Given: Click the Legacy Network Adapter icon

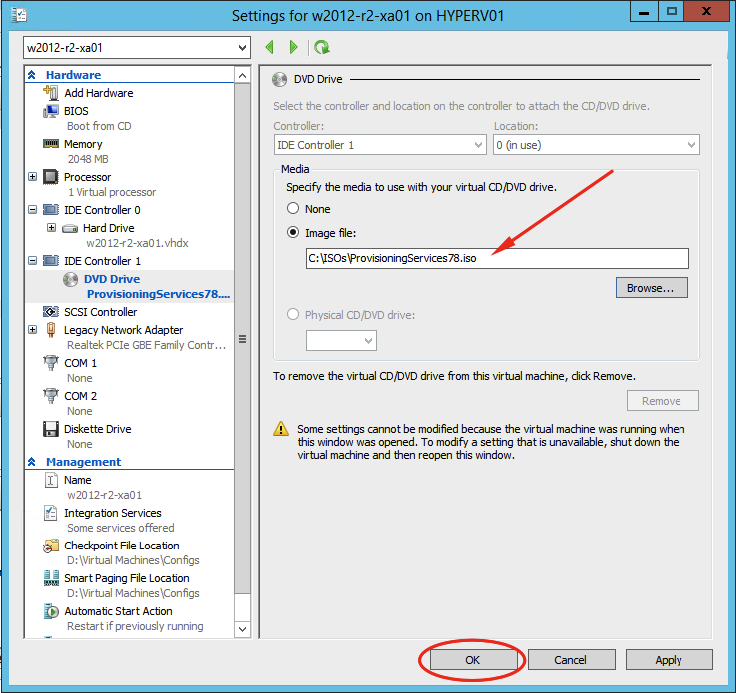Looking at the screenshot, I should coord(51,330).
